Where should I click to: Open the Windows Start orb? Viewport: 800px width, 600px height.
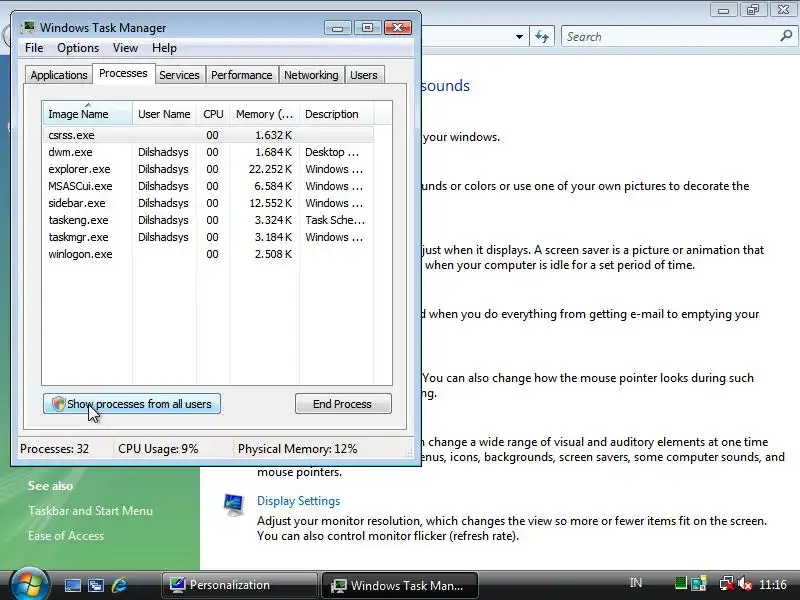point(30,584)
